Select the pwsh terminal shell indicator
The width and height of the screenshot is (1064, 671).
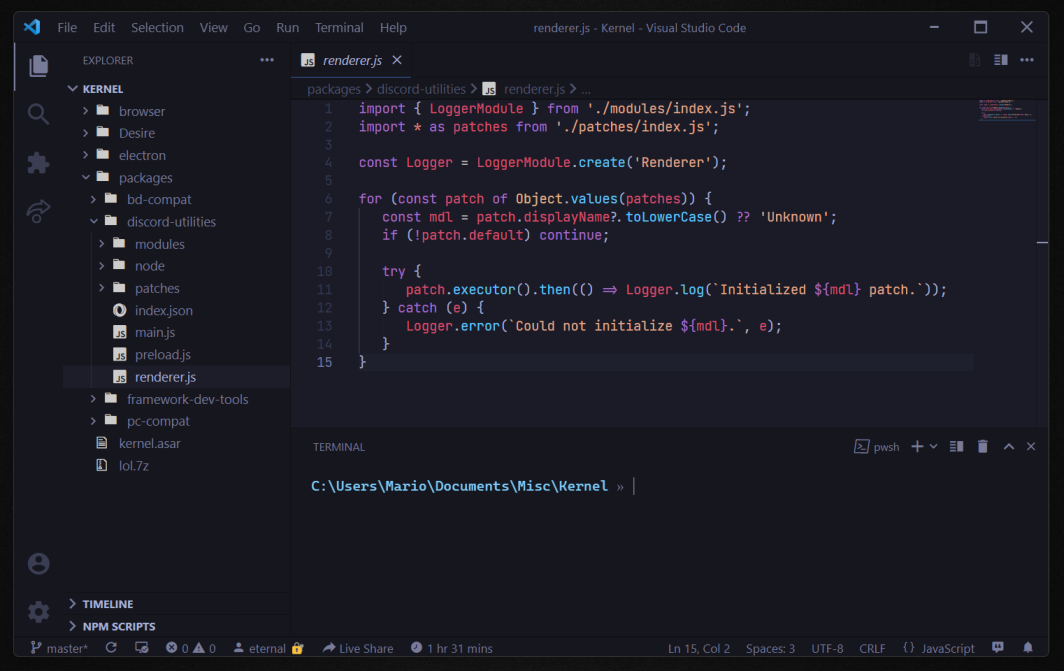[x=877, y=446]
